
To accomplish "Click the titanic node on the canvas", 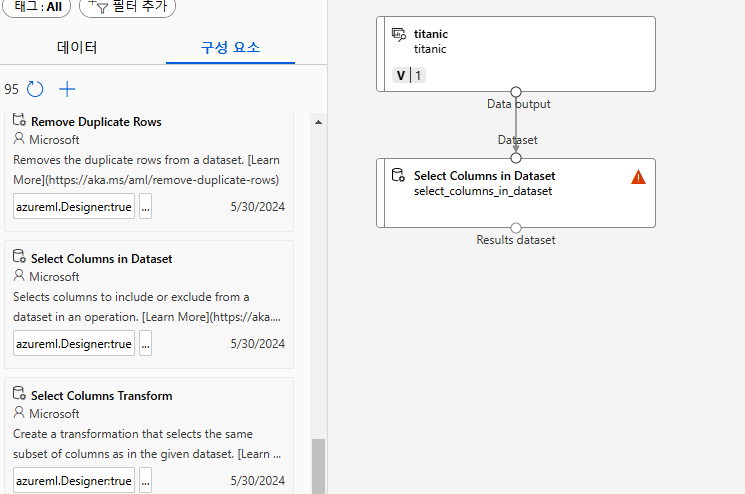I will tap(516, 54).
